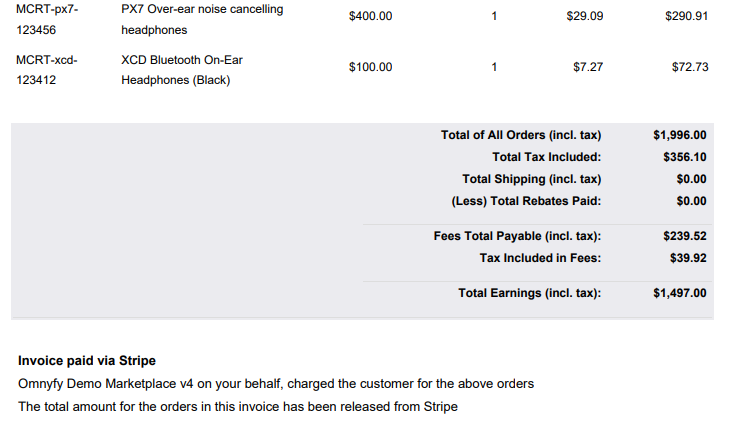The height and width of the screenshot is (429, 731).
Task: Click Tax Included in Fees $39.92
Action: 688,258
